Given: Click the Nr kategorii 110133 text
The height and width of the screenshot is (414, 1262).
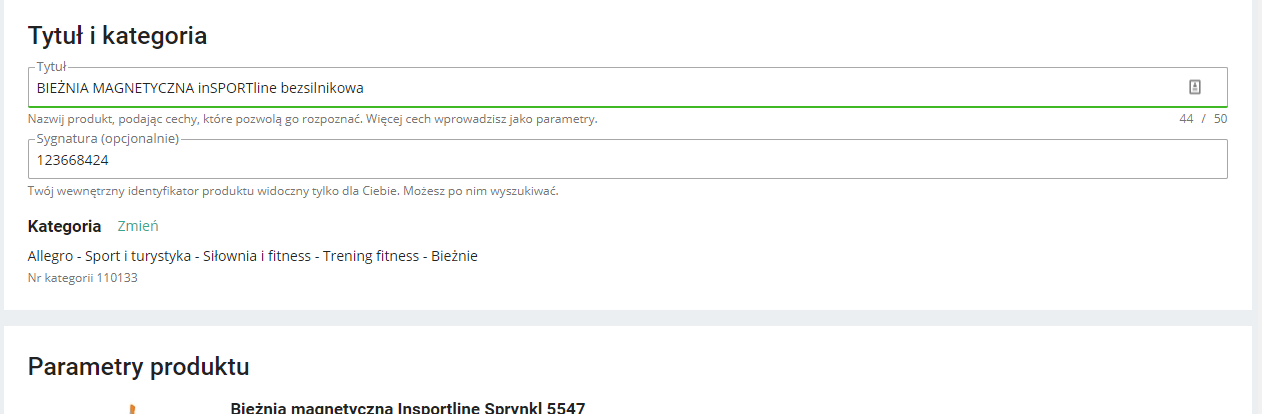Looking at the screenshot, I should pos(82,277).
